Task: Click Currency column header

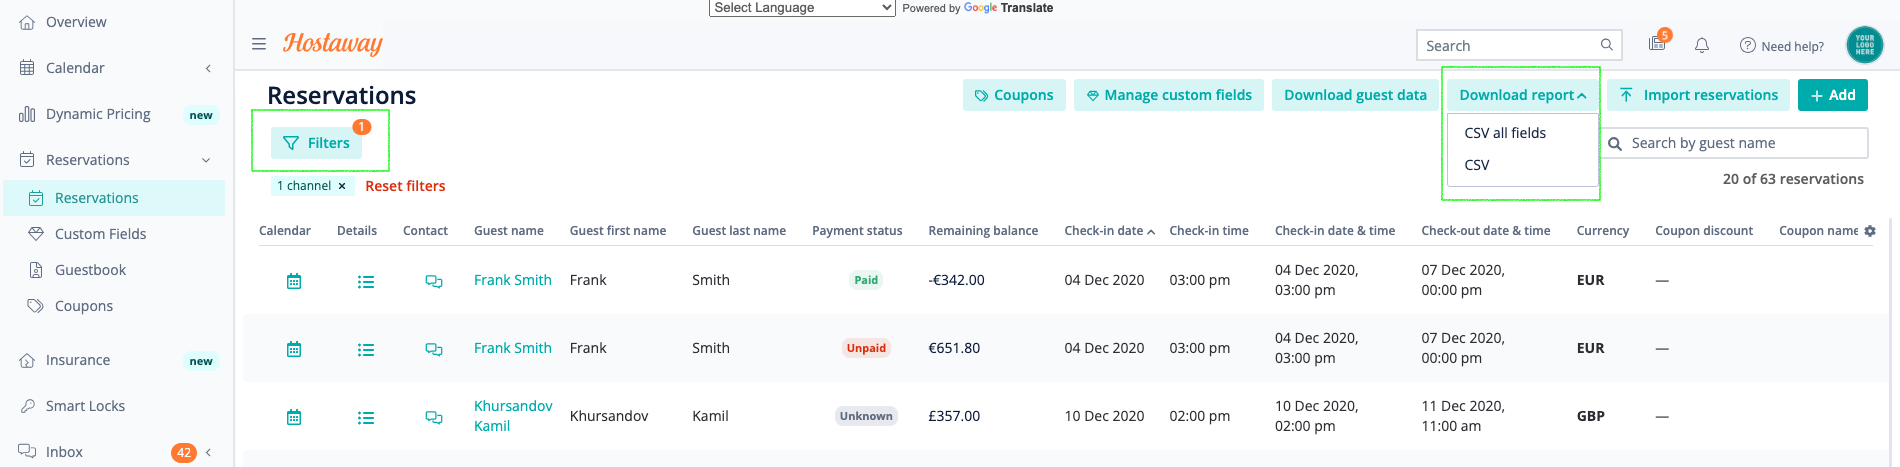Action: [x=1603, y=231]
